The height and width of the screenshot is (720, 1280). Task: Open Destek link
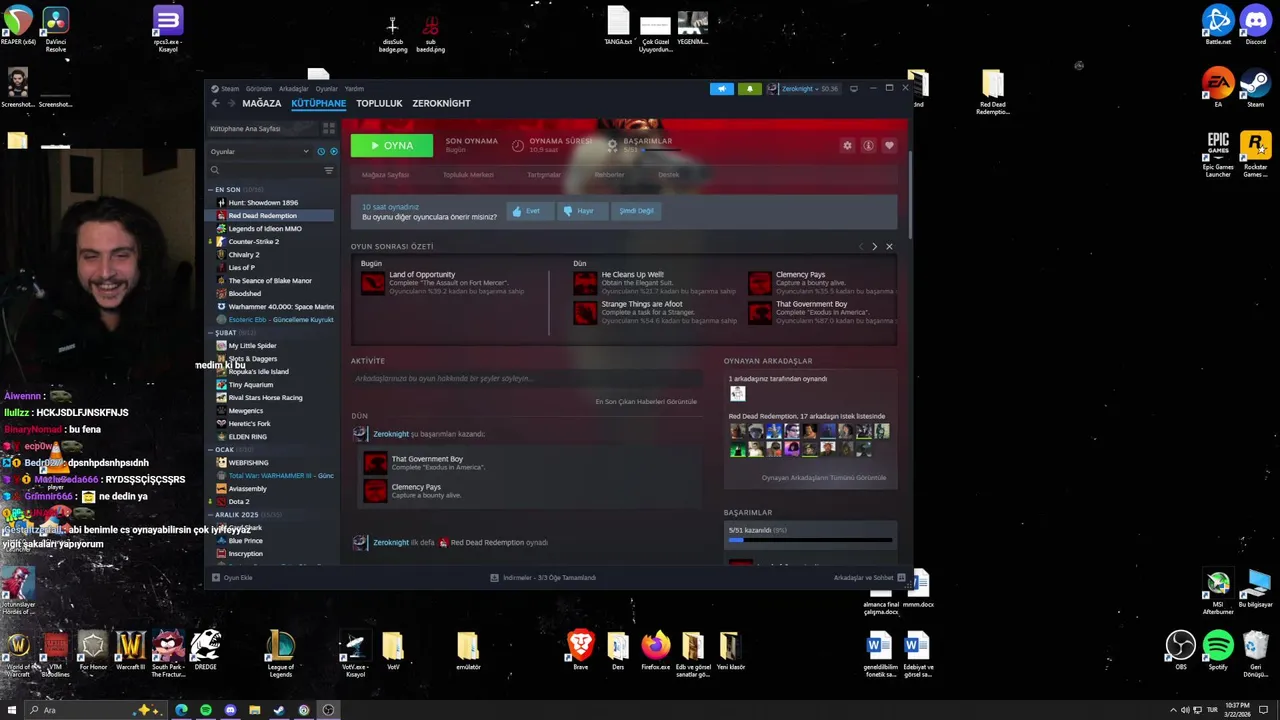coord(668,175)
